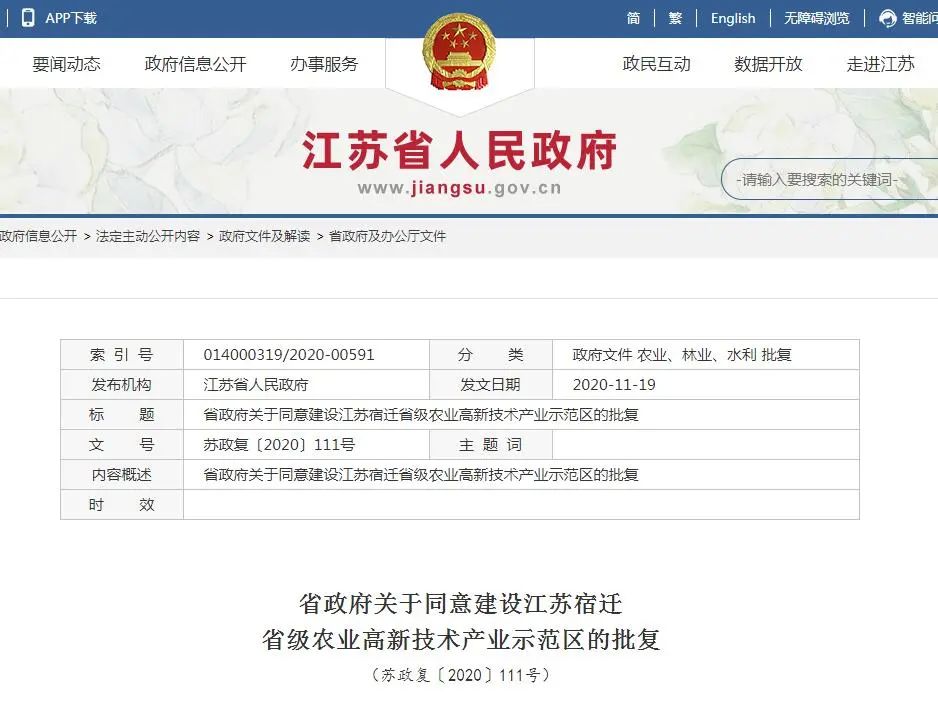Switch to simplified Chinese 简
The width and height of the screenshot is (938, 715).
point(634,19)
